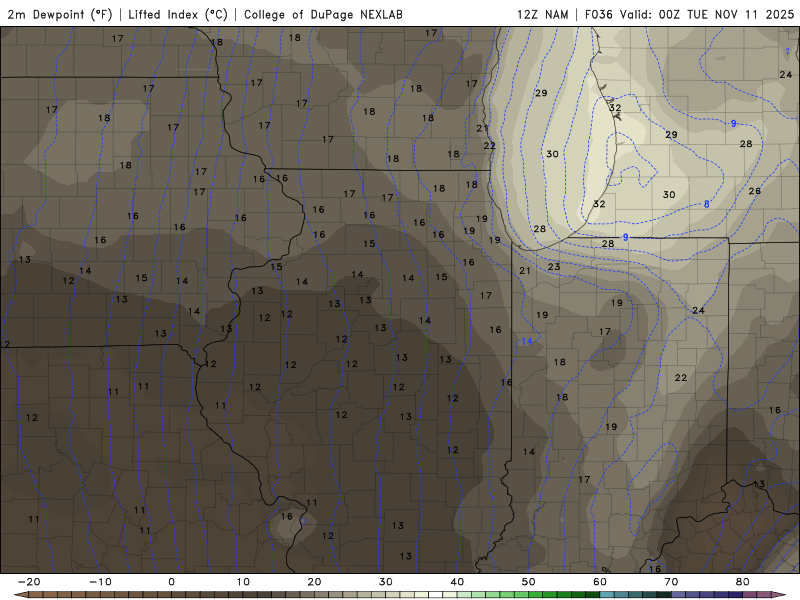Click the -10 label on the color scale
The image size is (800, 600).
[100, 582]
